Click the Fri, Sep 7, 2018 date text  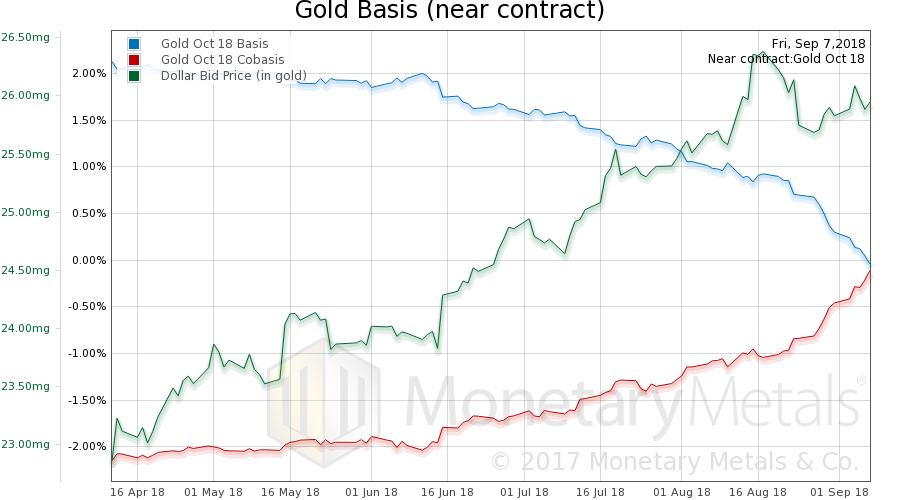[x=818, y=43]
